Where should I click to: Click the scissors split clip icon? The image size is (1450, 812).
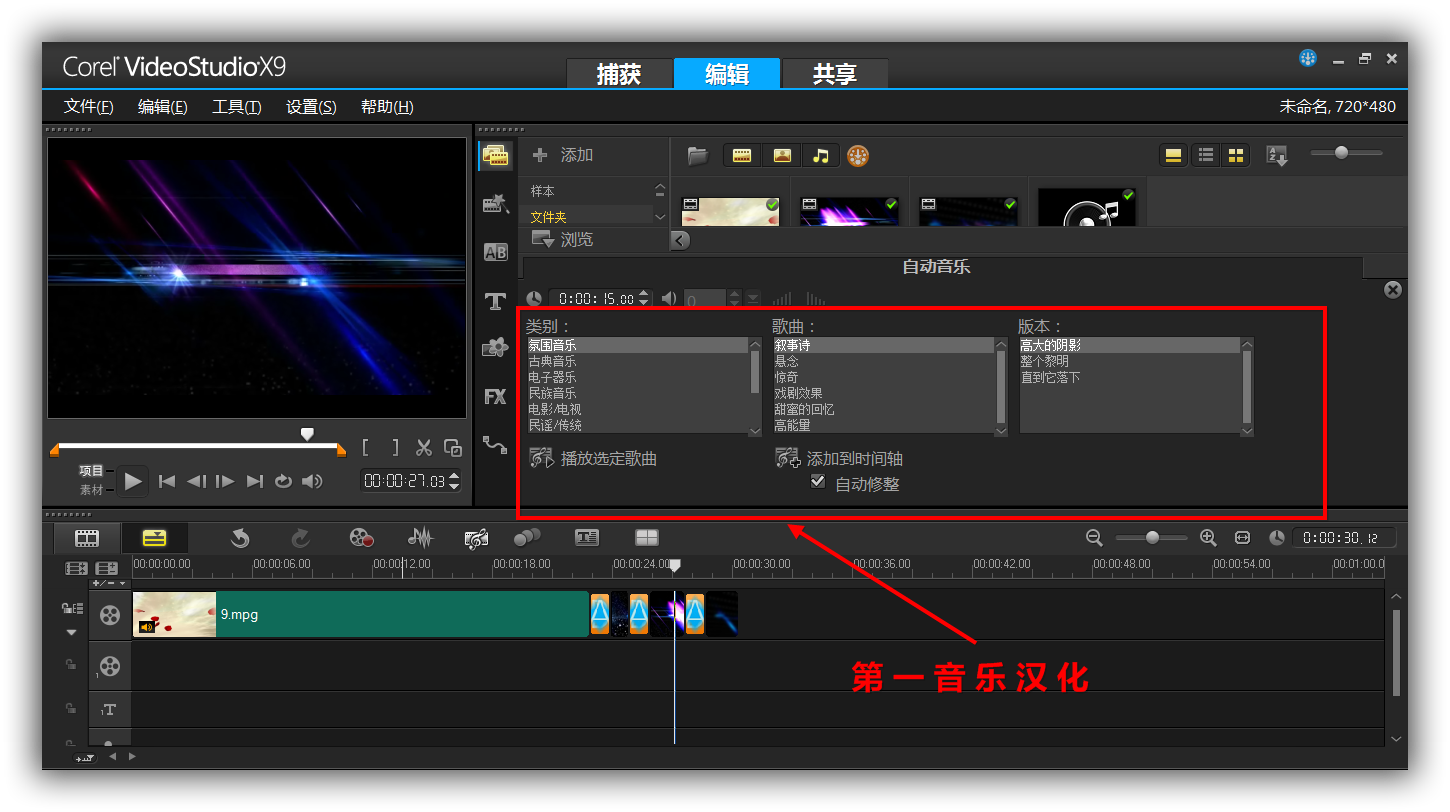(424, 448)
